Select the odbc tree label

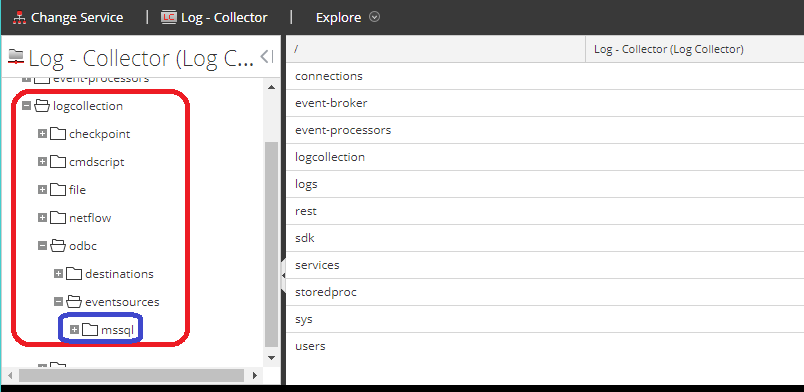point(83,246)
